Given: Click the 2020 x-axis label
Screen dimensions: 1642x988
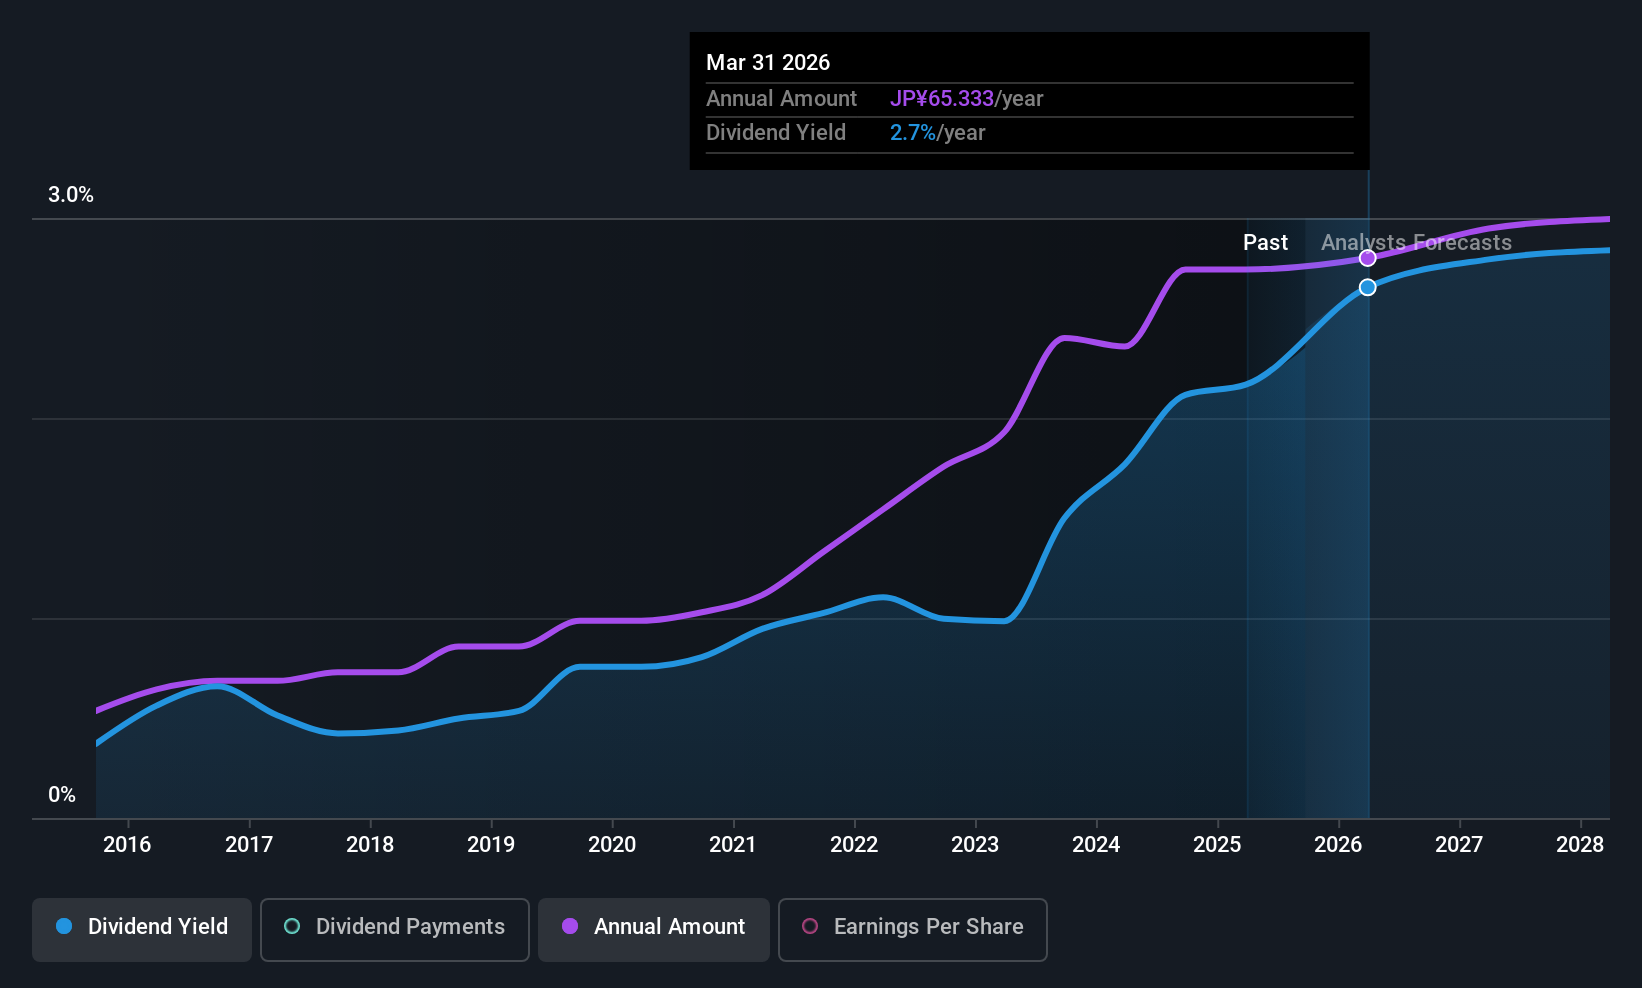Looking at the screenshot, I should coord(612,845).
